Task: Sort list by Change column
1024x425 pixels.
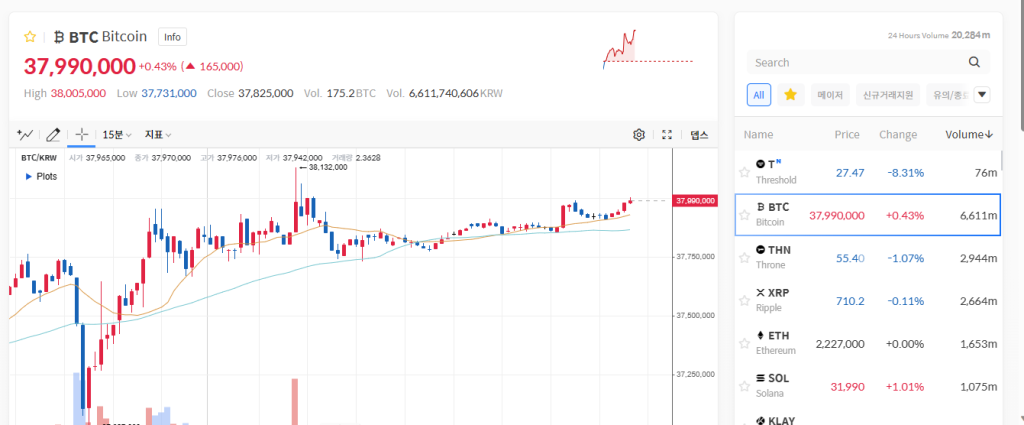Action: 898,134
